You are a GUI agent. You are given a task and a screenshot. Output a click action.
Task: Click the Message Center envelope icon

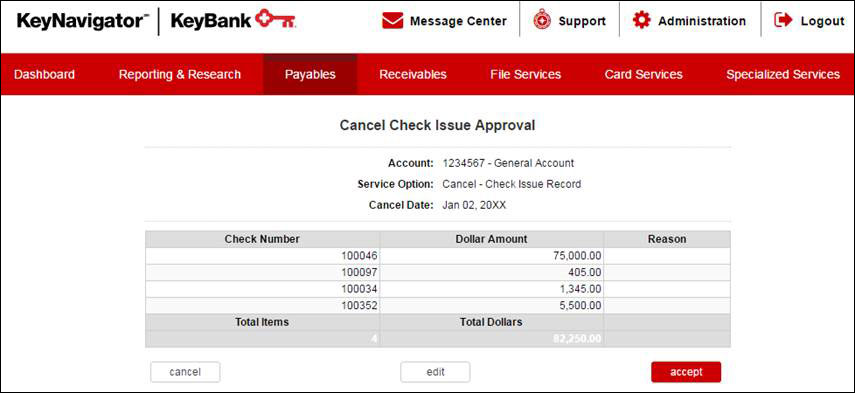(392, 21)
